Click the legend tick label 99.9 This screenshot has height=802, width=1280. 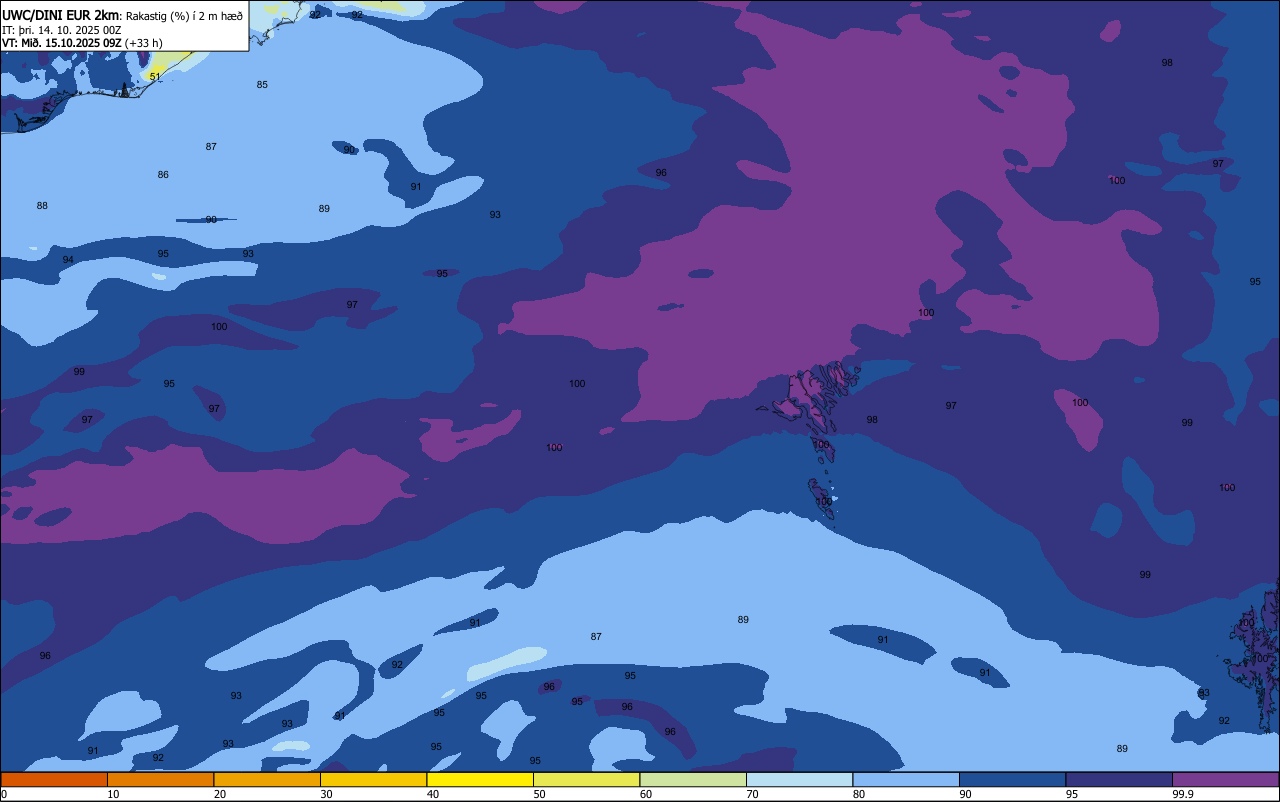(1183, 794)
